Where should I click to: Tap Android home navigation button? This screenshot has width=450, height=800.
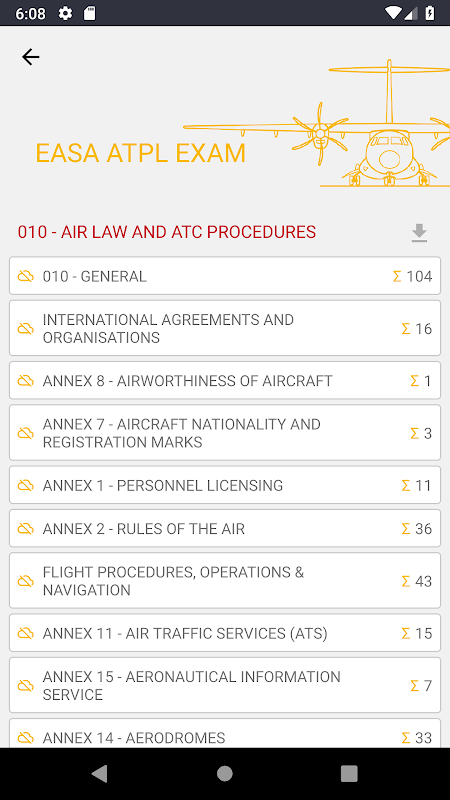pyautogui.click(x=224, y=774)
